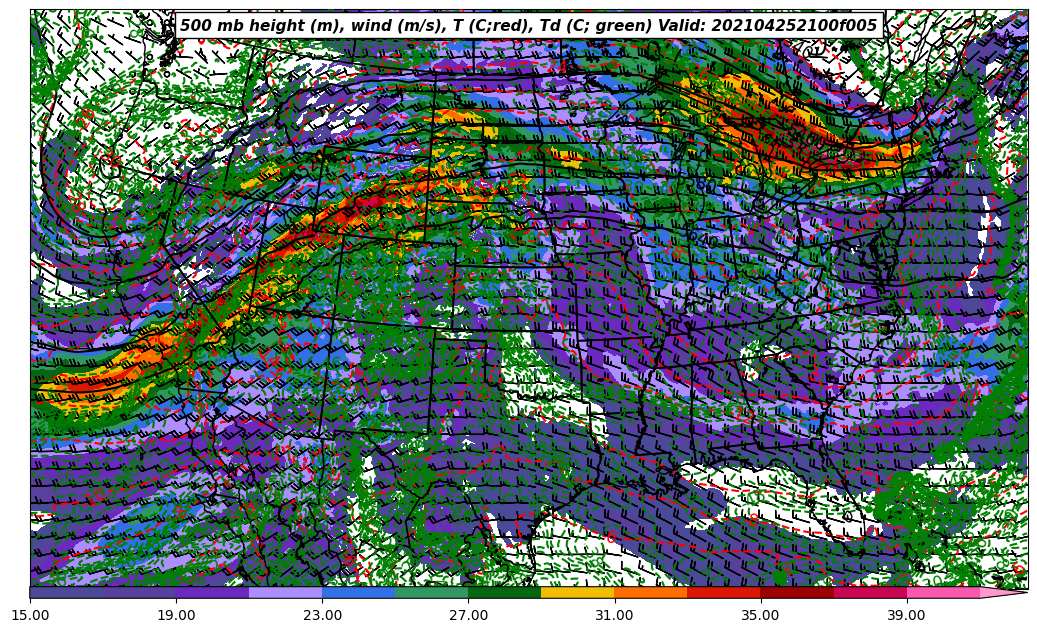Click the 15.00 colorbar tick label

pos(30,615)
